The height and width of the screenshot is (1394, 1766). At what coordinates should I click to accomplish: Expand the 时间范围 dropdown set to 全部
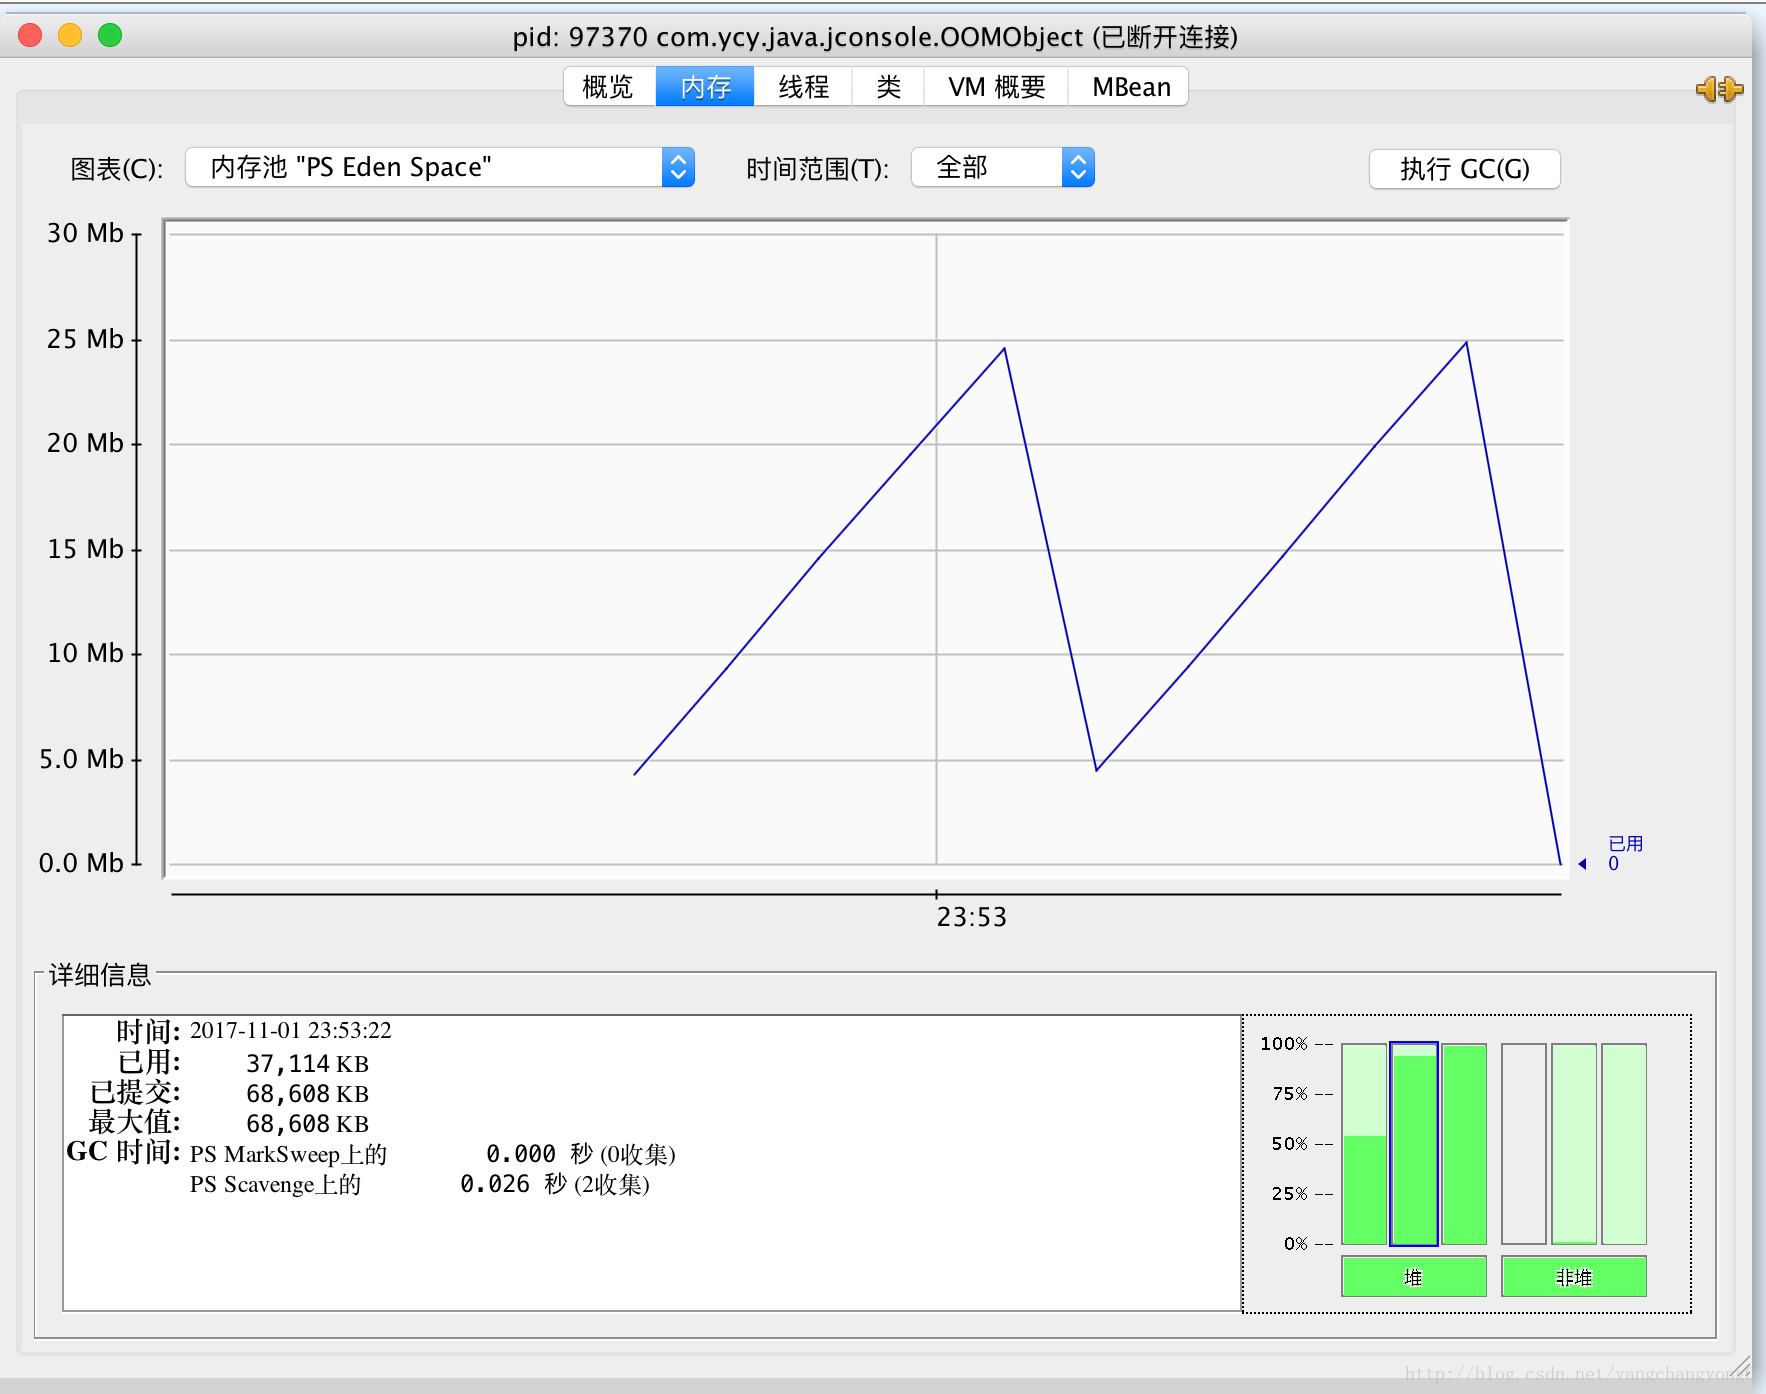pos(1003,167)
